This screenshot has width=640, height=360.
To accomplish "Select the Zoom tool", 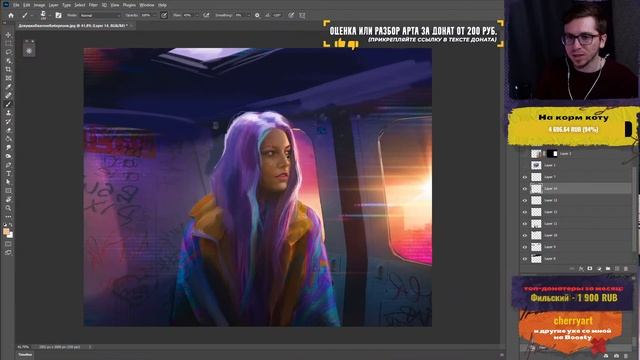I will pos(8,208).
